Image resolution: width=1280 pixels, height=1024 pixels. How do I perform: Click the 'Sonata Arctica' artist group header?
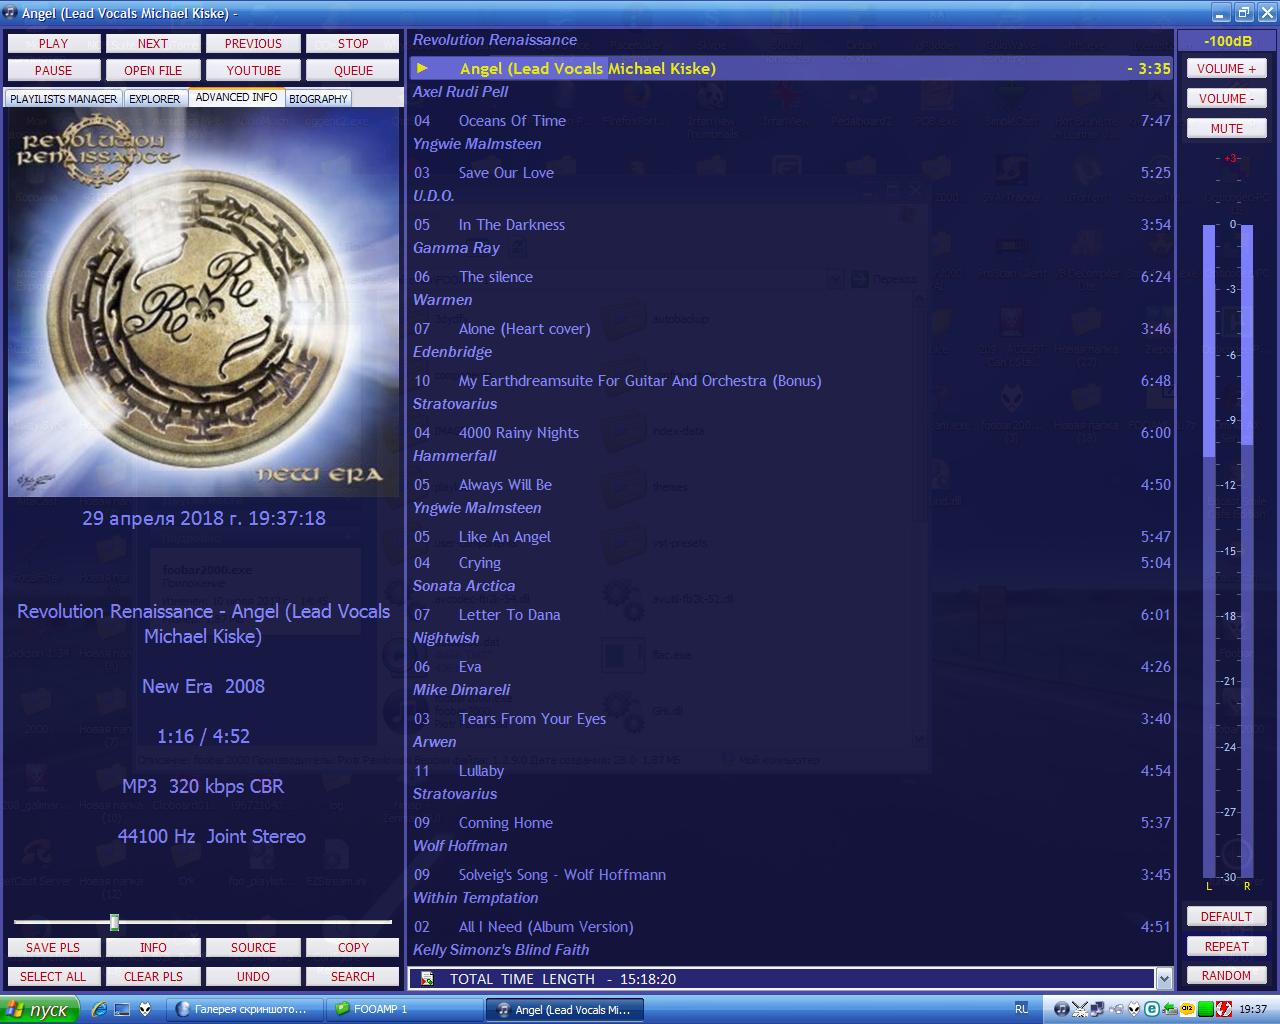click(464, 586)
